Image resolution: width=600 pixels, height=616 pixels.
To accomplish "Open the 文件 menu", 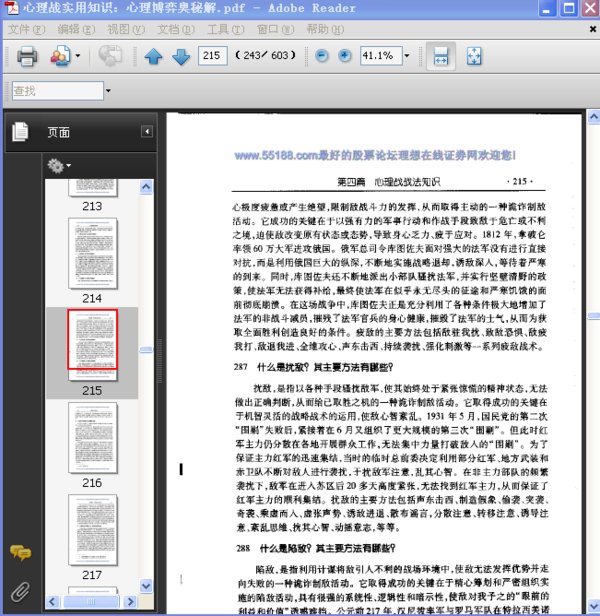I will click(x=27, y=29).
